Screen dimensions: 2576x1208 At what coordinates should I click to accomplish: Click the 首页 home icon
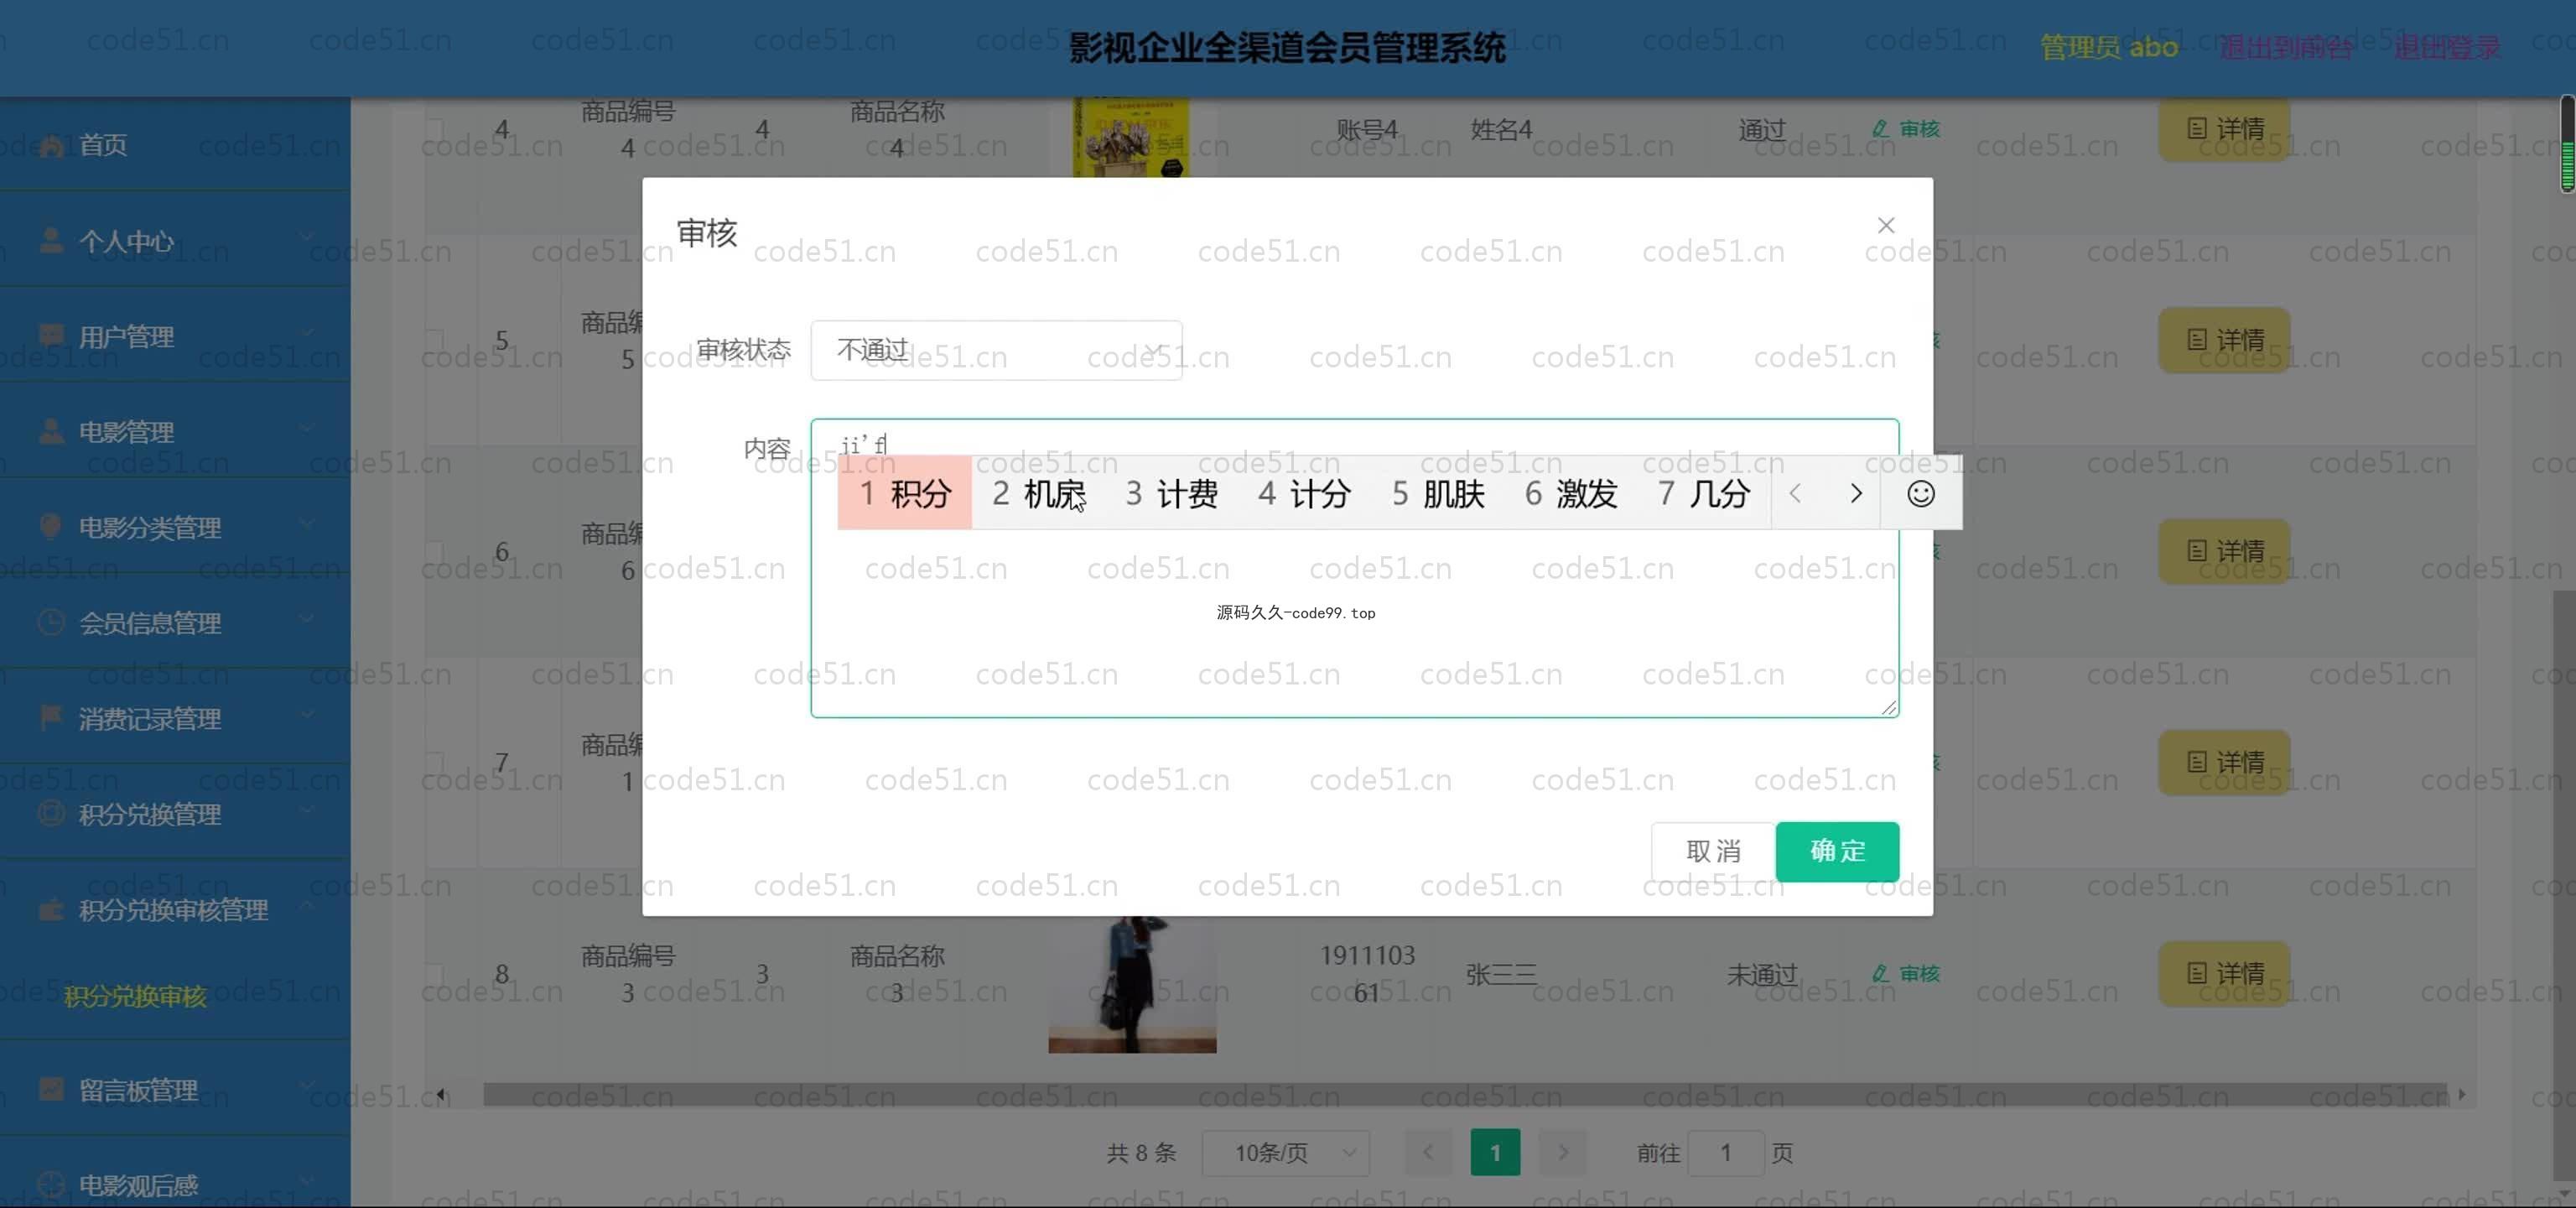coord(50,144)
